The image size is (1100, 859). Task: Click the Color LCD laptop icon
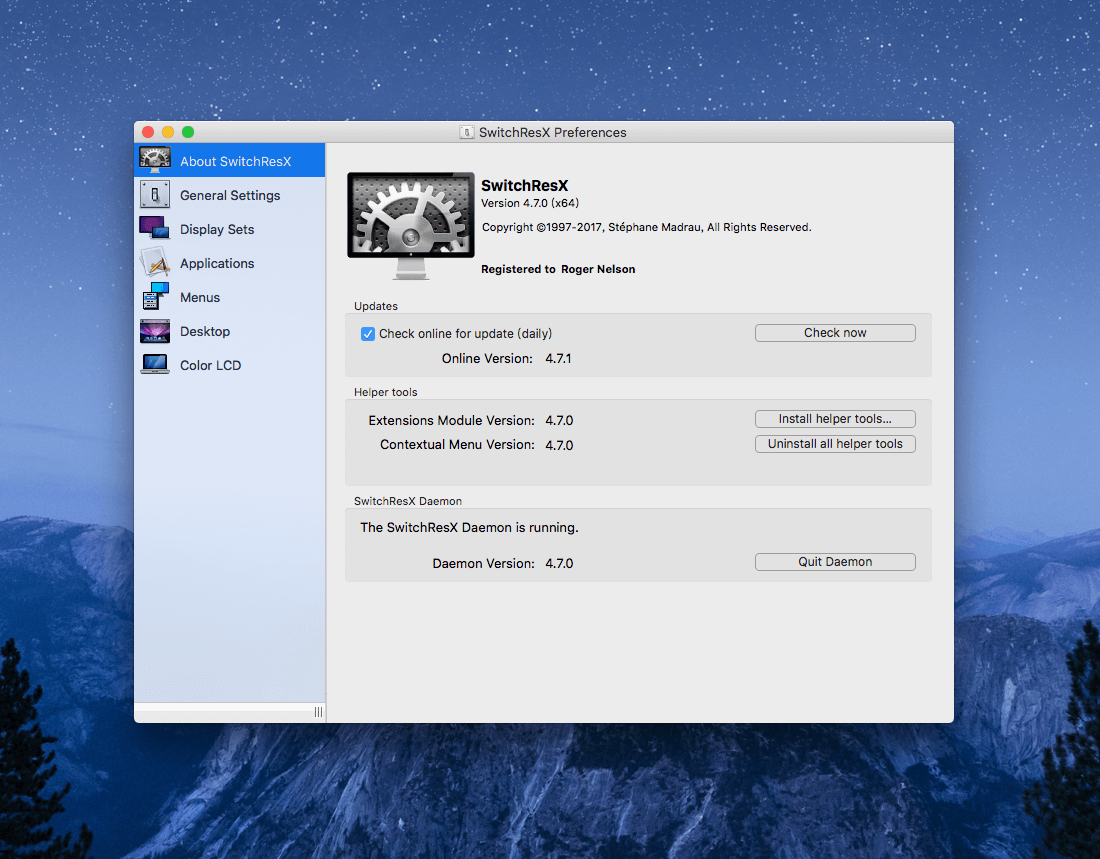[154, 364]
